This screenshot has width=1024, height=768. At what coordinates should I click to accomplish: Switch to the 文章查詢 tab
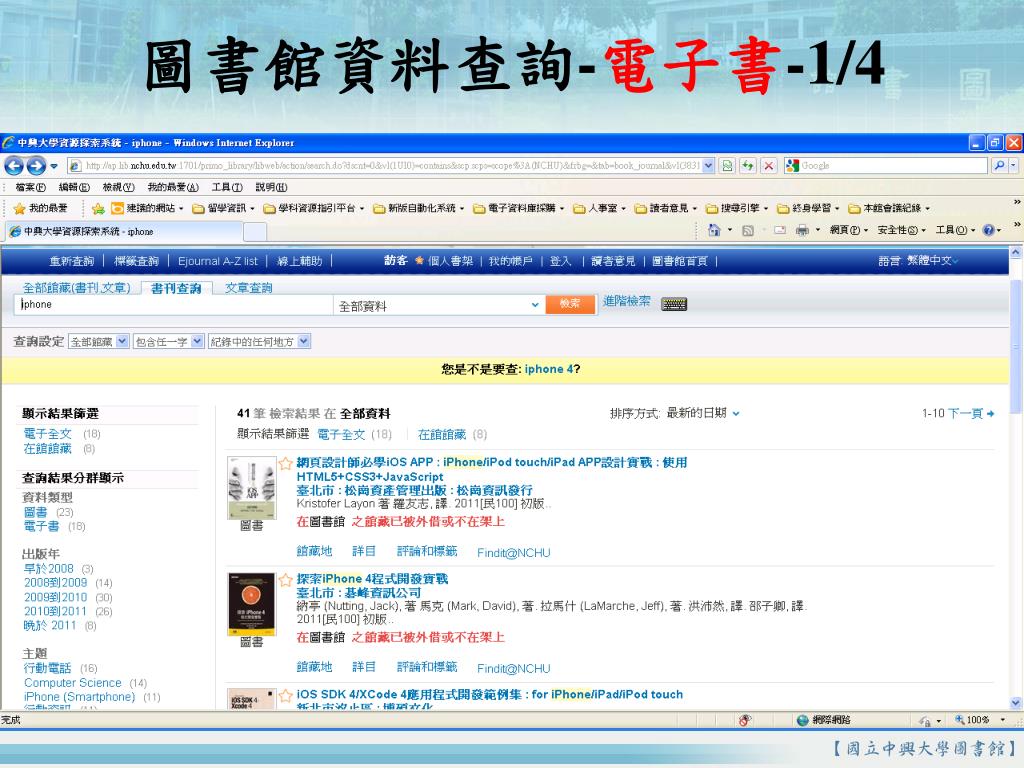pos(248,288)
